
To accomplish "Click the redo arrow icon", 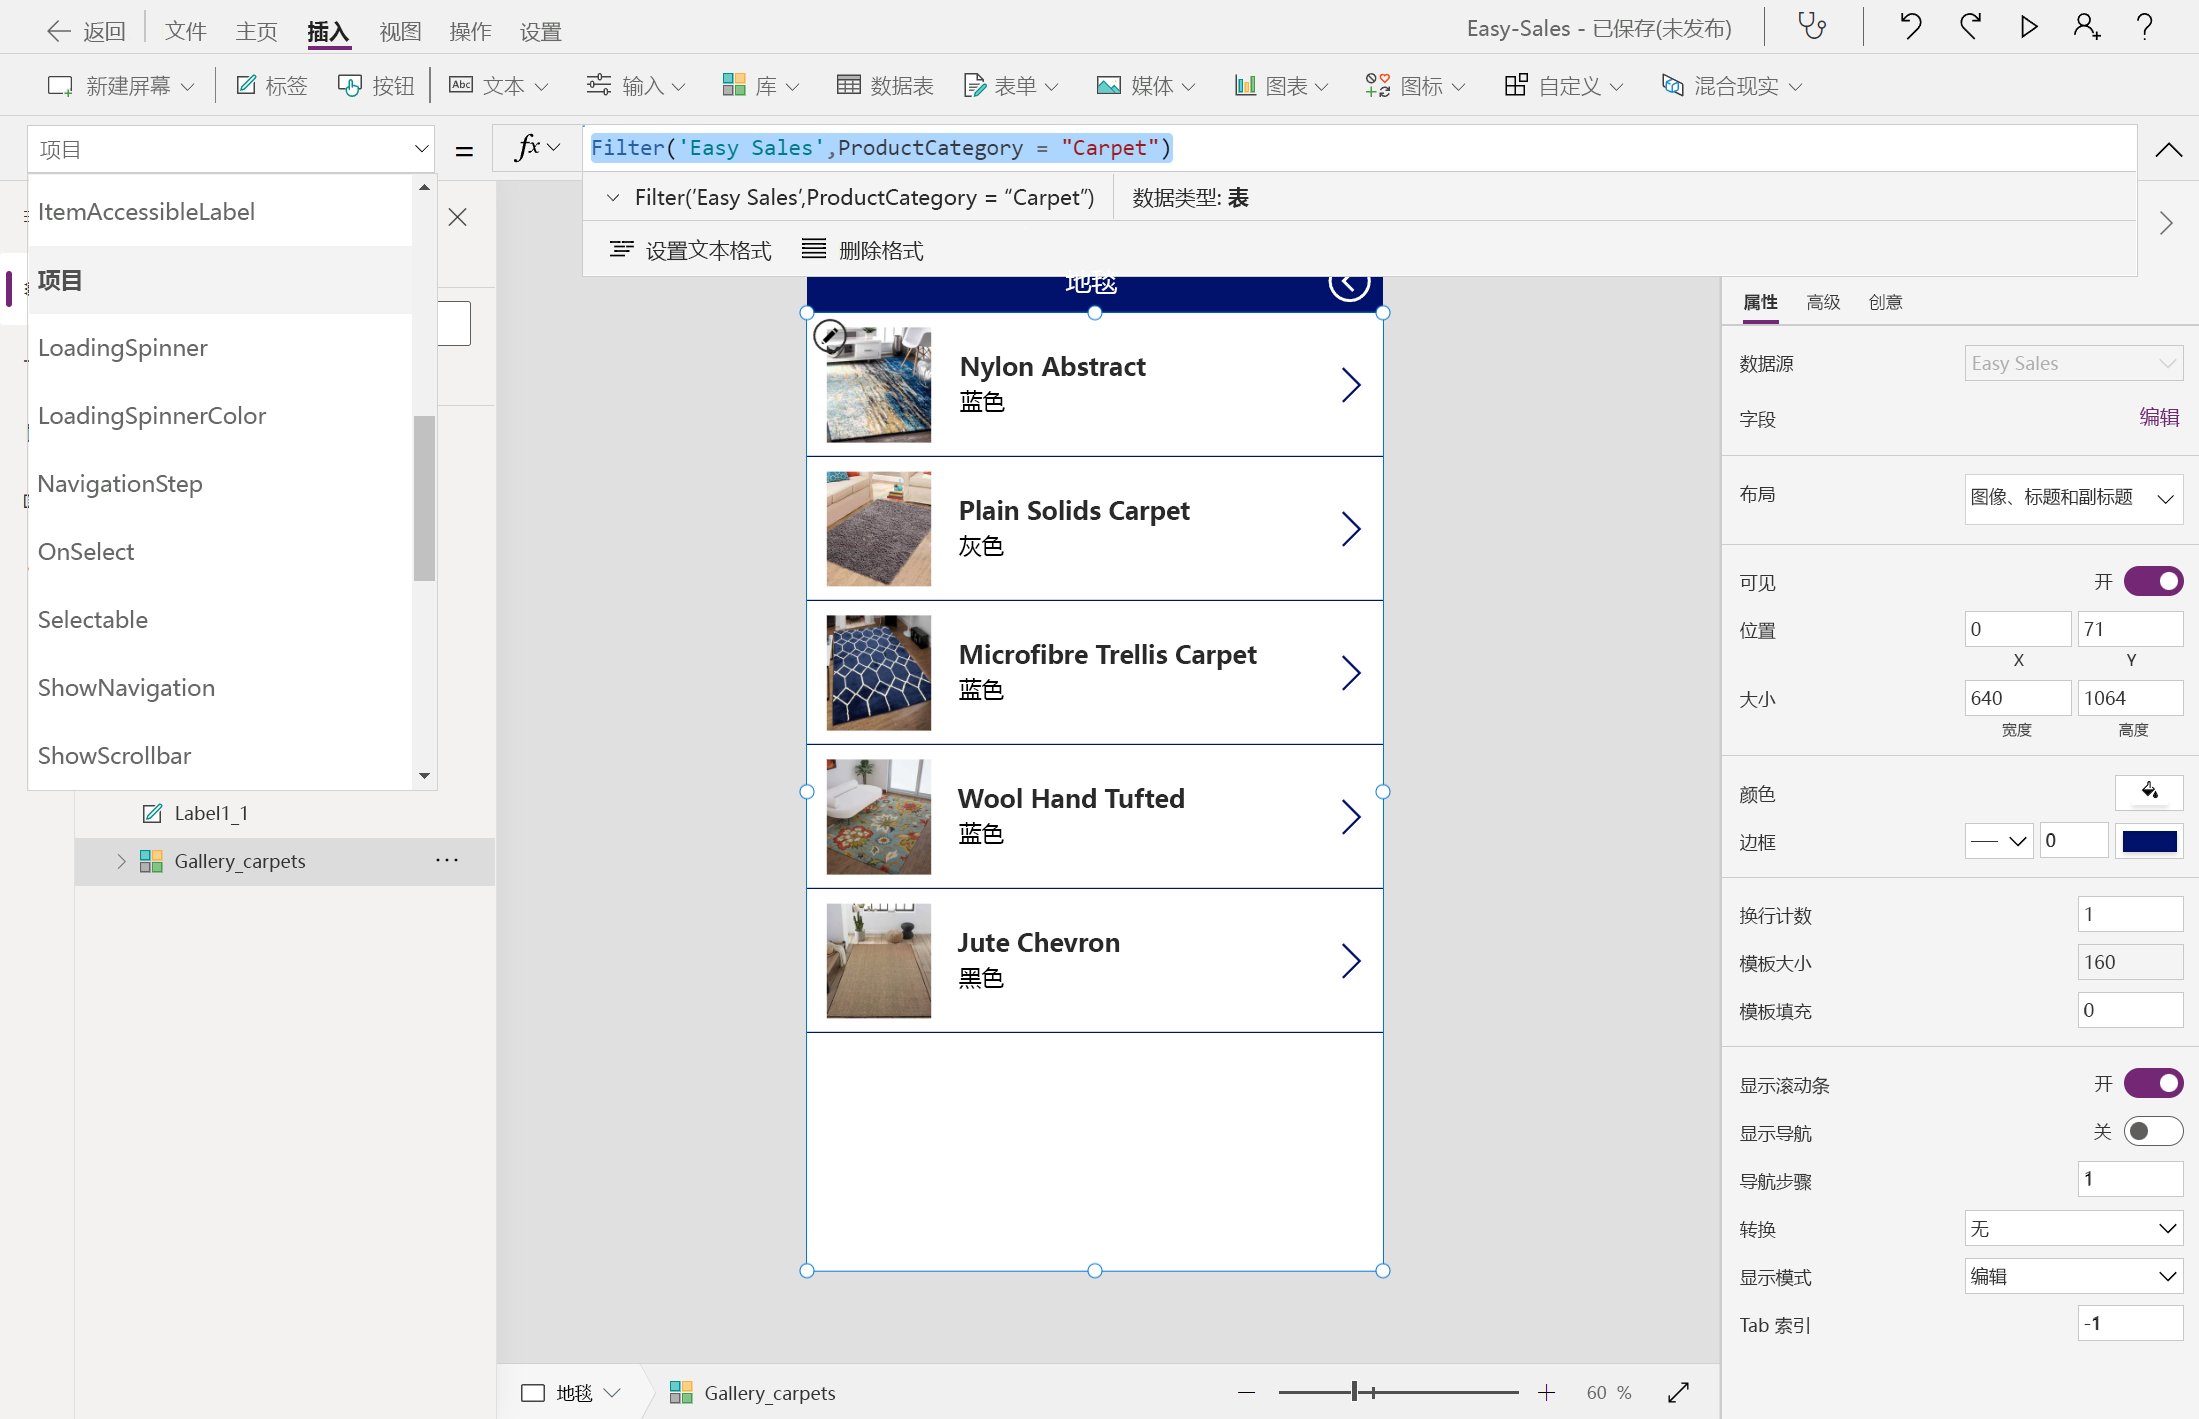I will [x=1970, y=27].
